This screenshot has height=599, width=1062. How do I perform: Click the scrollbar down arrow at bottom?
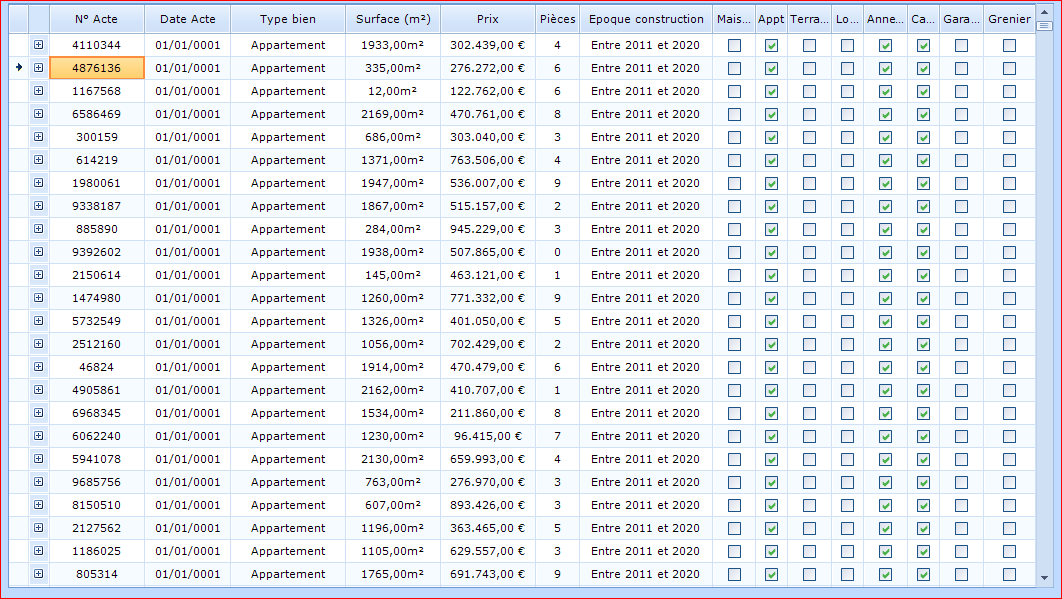tap(1044, 578)
